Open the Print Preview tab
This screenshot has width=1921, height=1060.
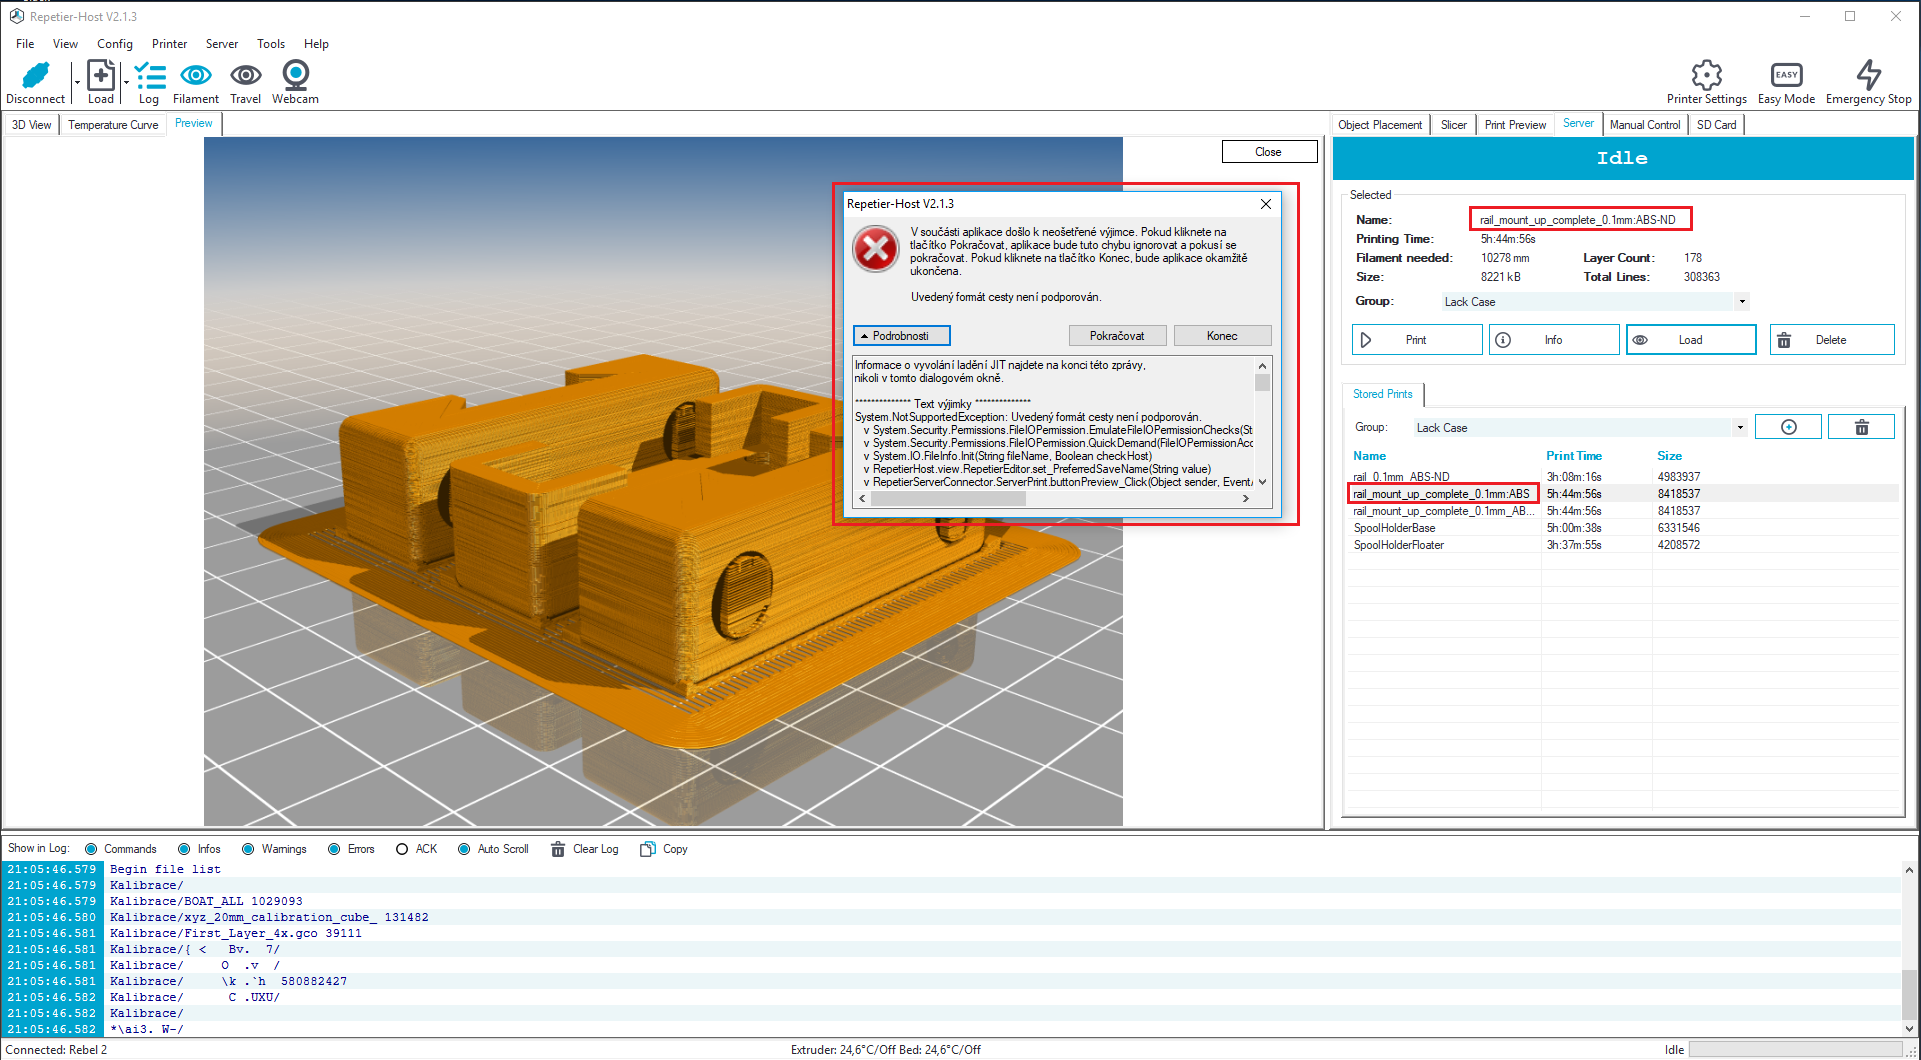[x=1515, y=125]
